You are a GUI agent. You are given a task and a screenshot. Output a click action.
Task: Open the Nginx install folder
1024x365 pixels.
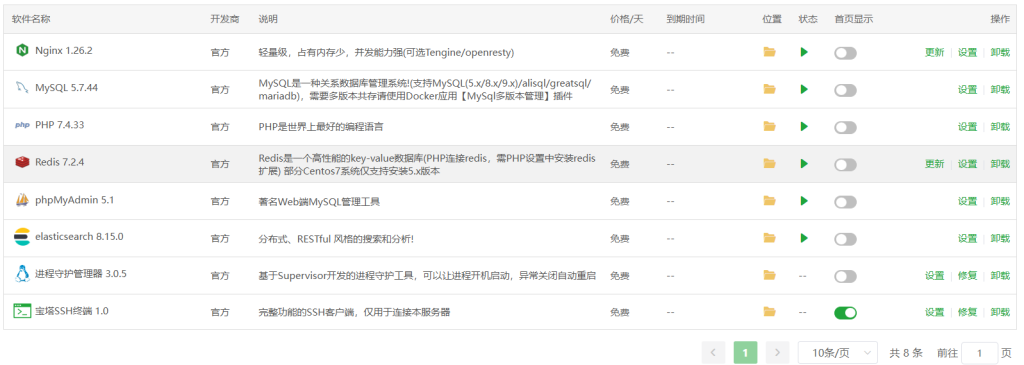769,52
